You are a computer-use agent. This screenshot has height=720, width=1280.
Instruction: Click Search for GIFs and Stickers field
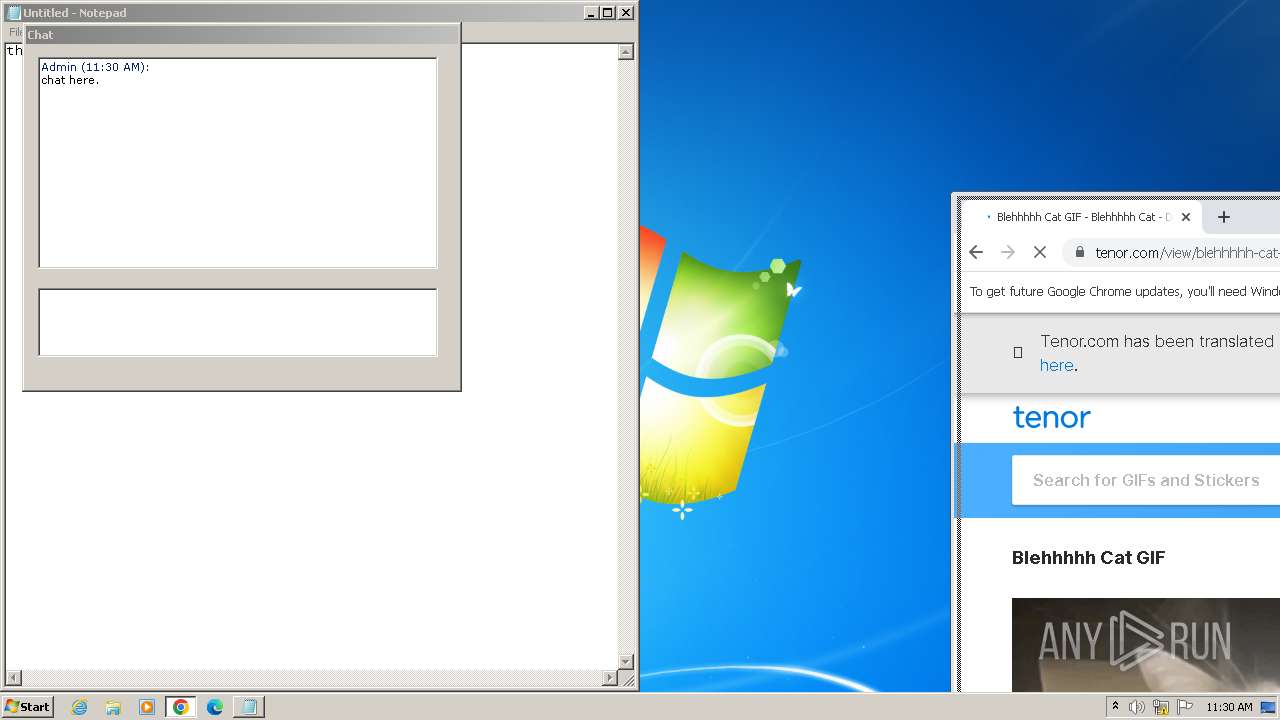(1146, 480)
